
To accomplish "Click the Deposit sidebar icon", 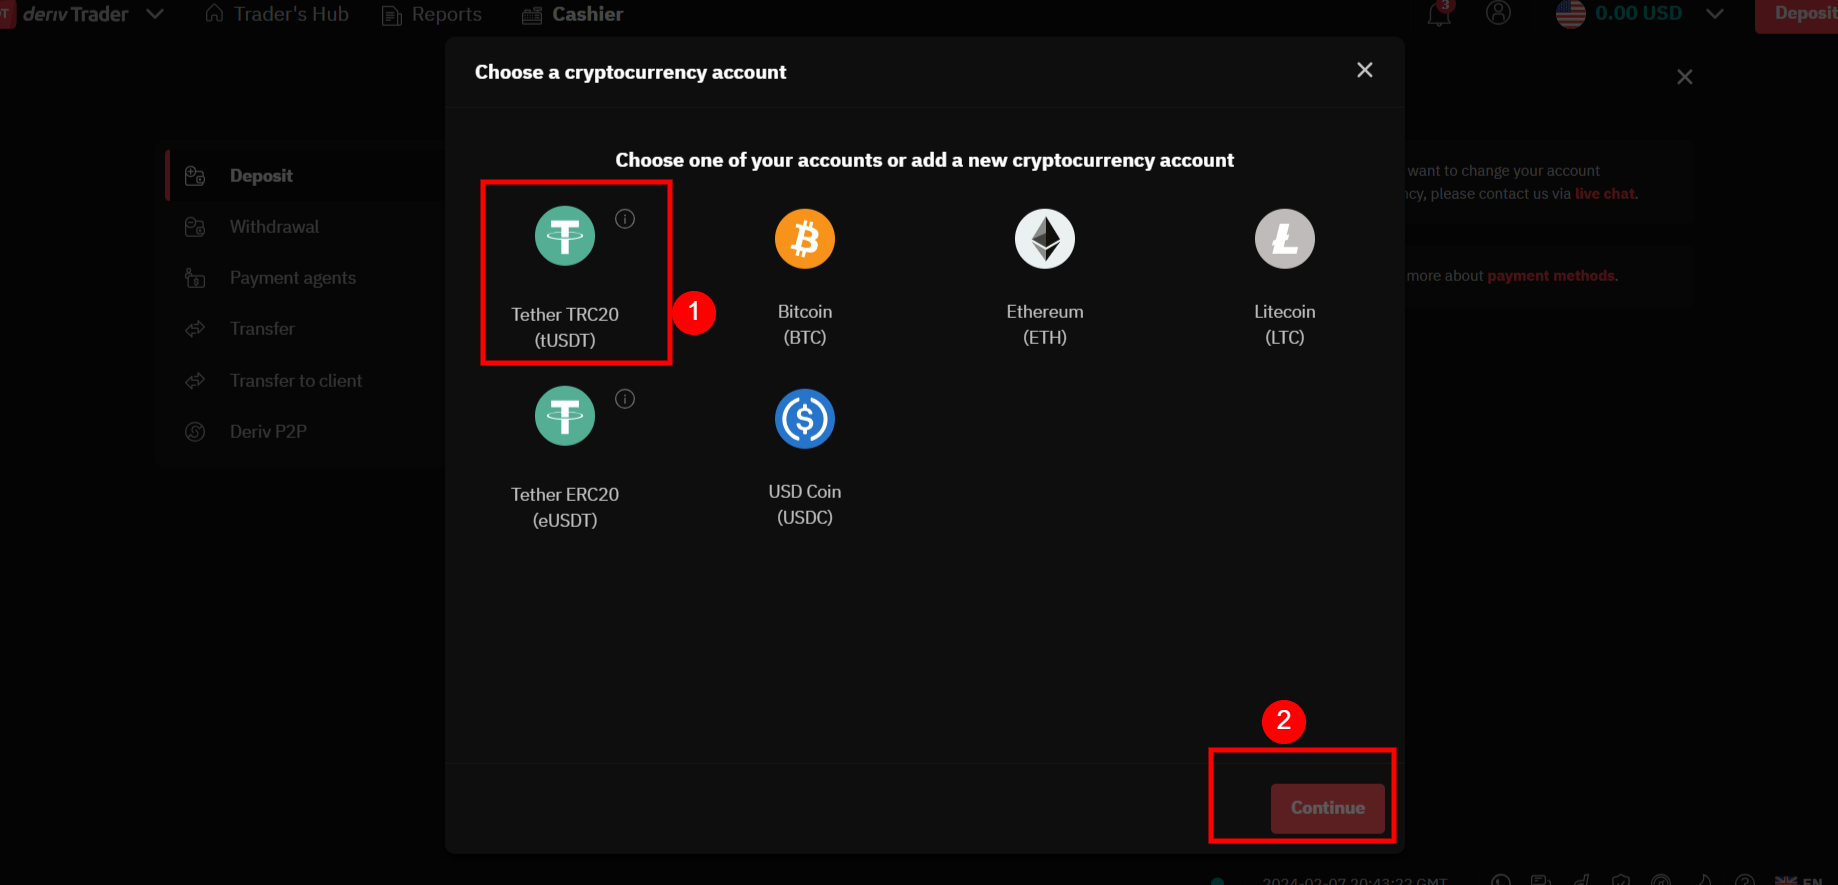I will coord(195,176).
